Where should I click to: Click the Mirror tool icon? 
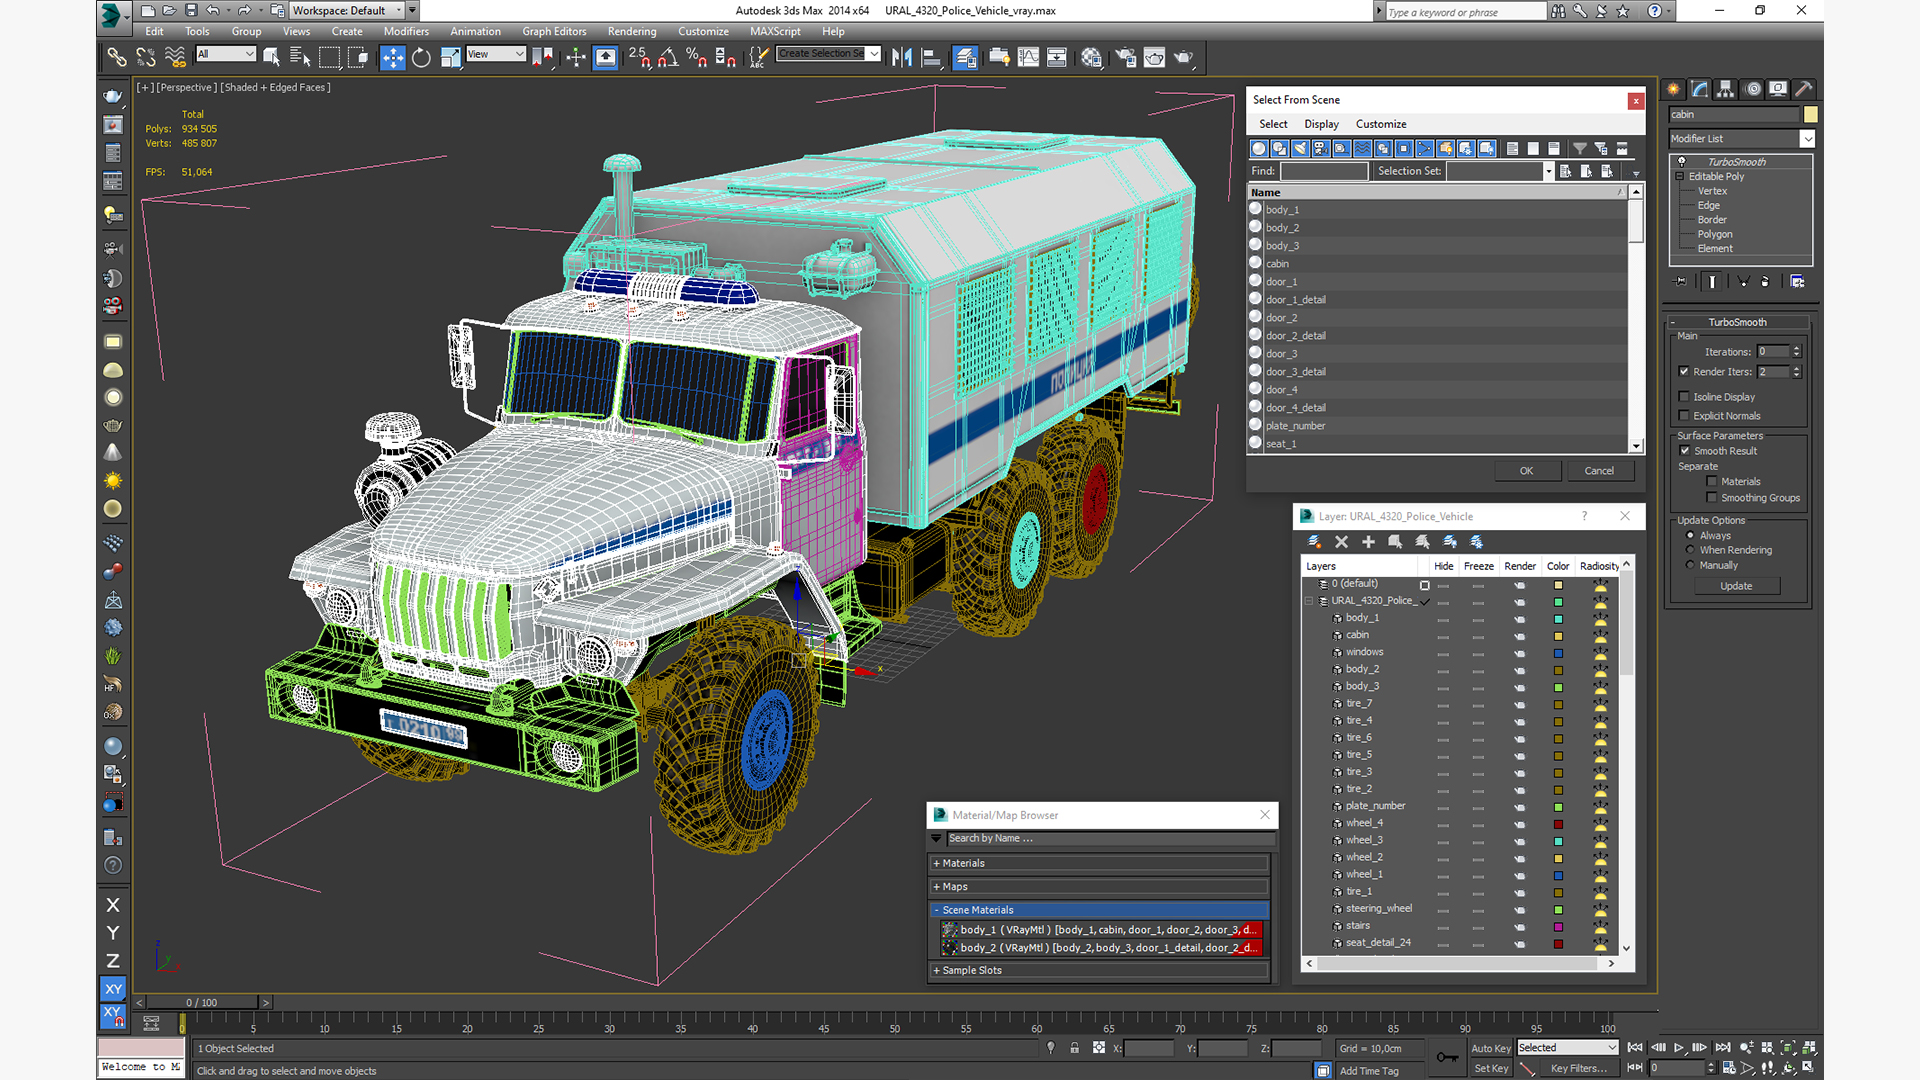coord(901,58)
